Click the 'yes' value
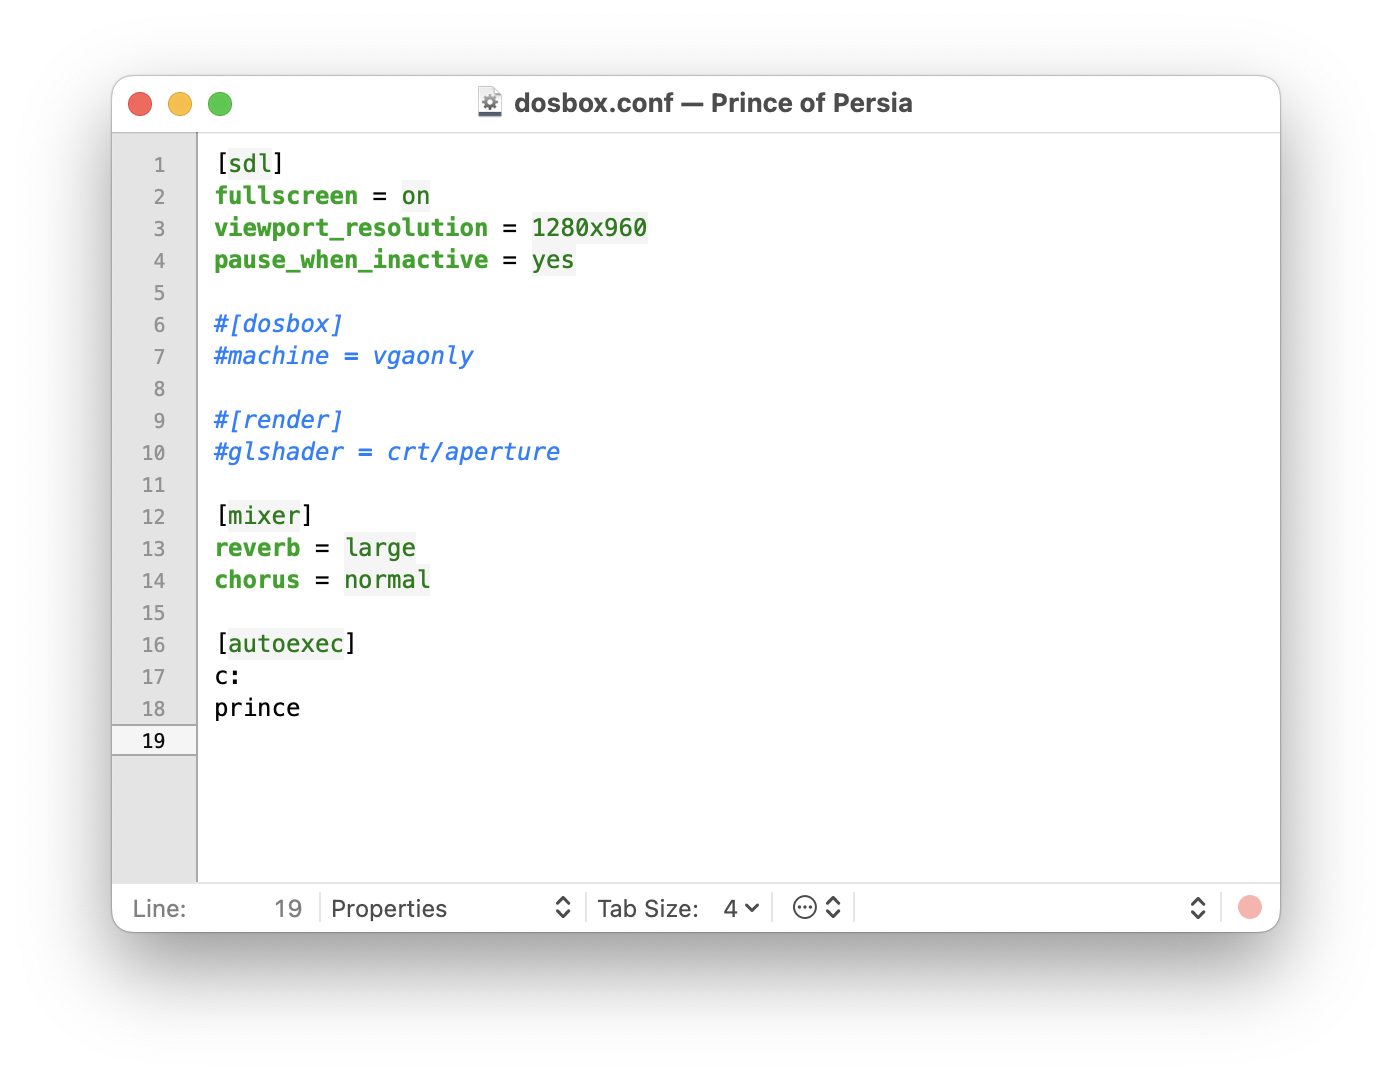The width and height of the screenshot is (1392, 1080). pos(553,259)
